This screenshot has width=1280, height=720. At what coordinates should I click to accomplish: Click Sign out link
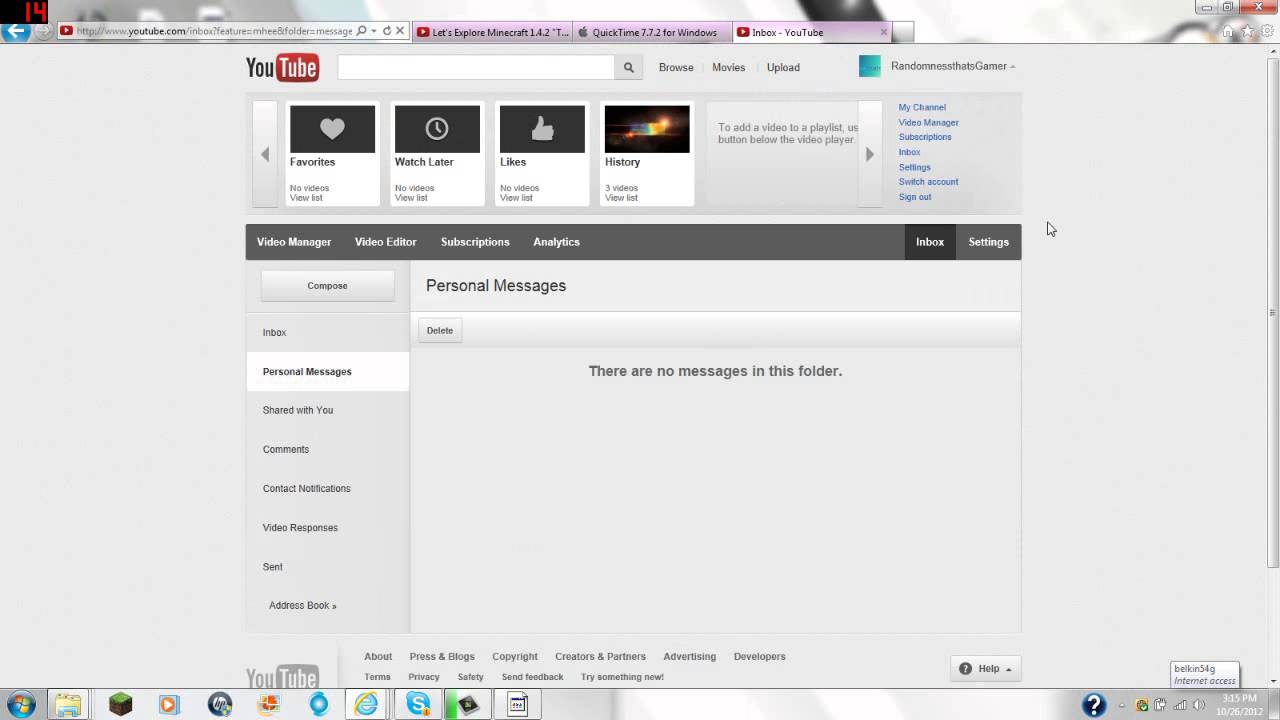tap(915, 197)
